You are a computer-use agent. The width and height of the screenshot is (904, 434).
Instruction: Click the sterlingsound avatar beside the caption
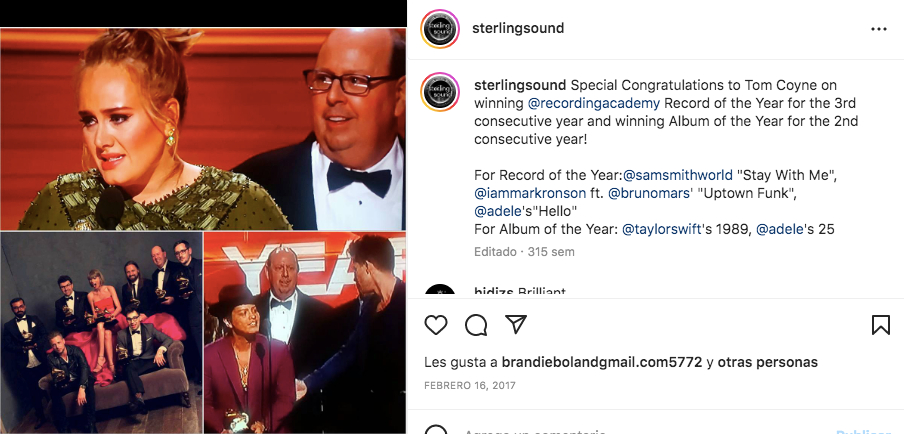coord(440,93)
